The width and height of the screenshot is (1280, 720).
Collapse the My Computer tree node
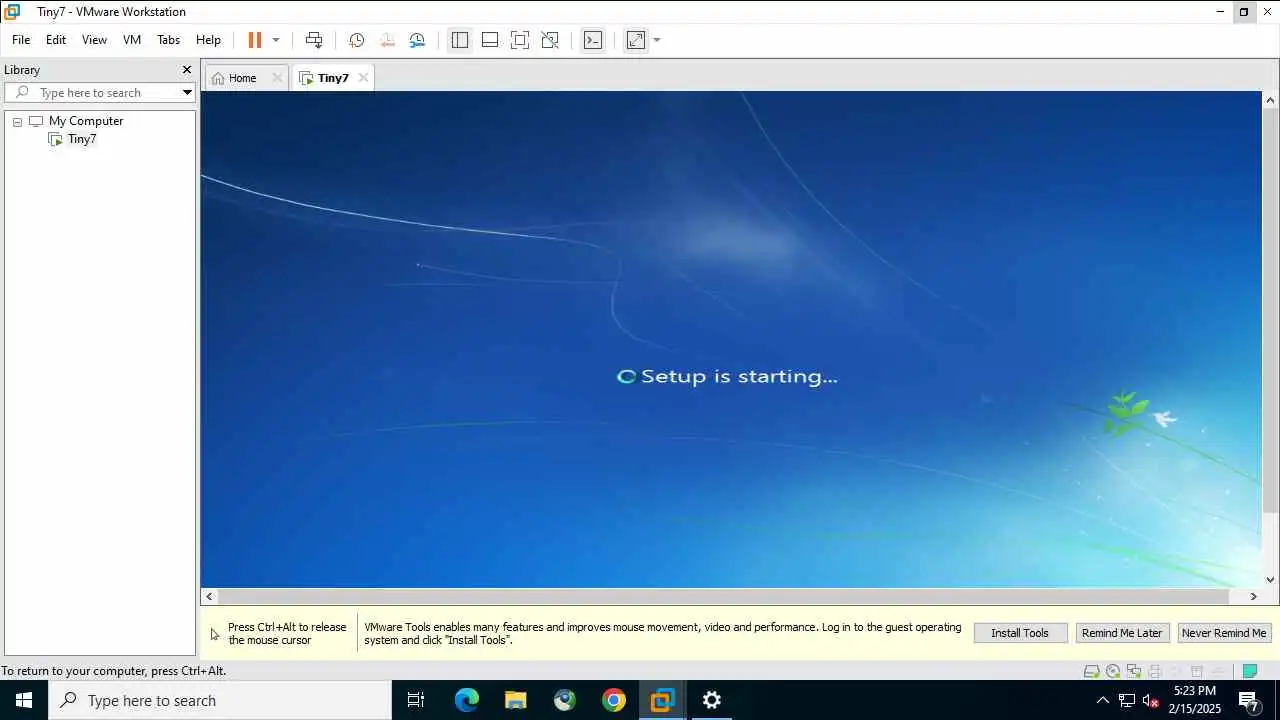click(17, 122)
